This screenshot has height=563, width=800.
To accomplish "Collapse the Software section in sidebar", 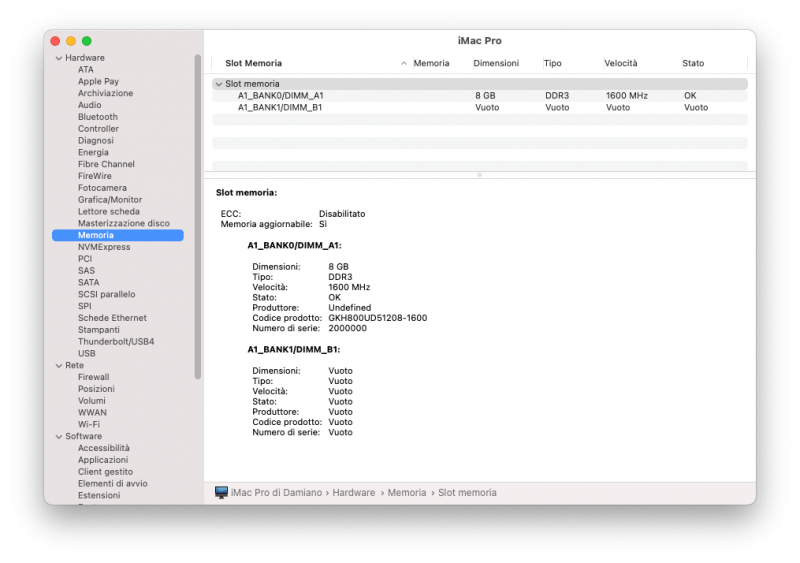I will coord(58,436).
